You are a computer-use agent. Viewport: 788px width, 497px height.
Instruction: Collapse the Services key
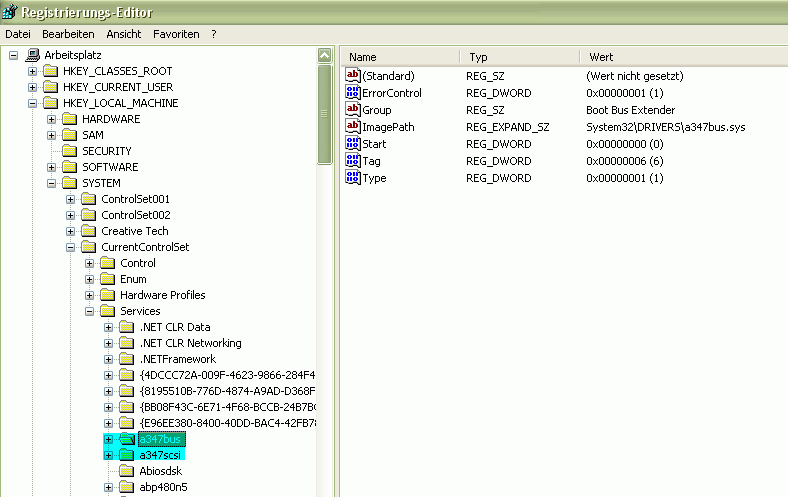point(90,312)
